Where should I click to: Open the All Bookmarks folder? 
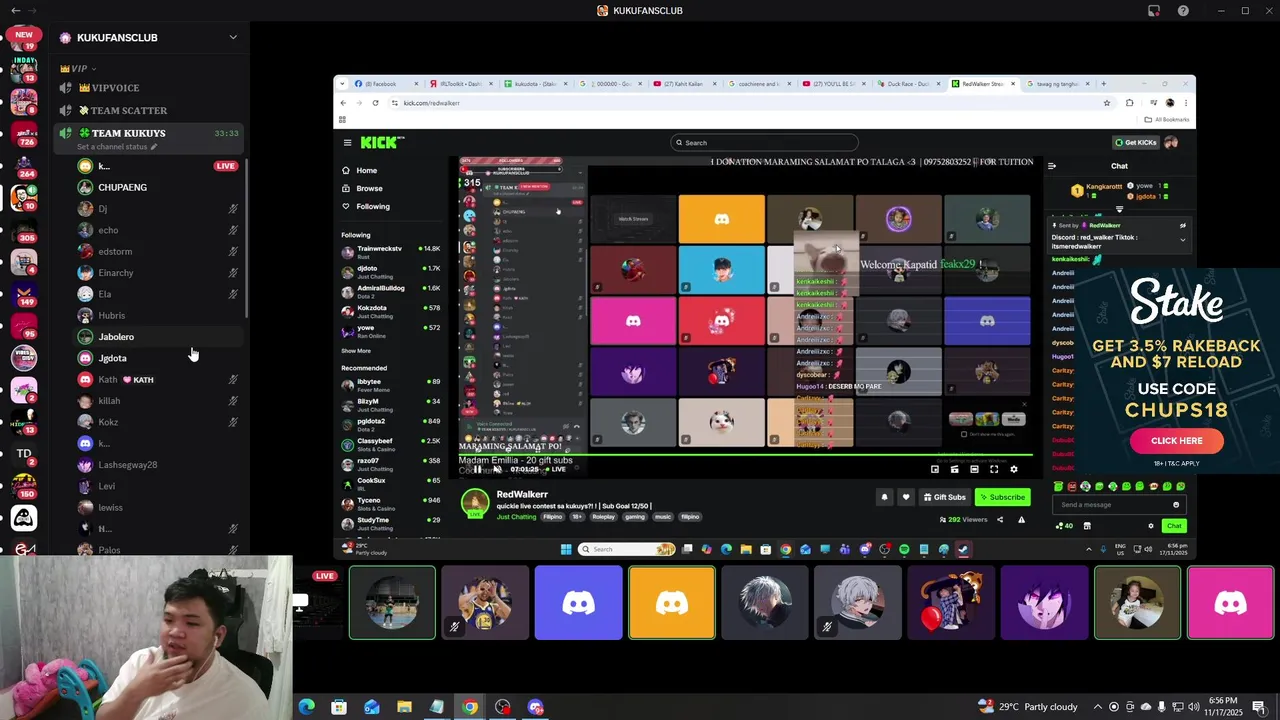click(x=1168, y=119)
